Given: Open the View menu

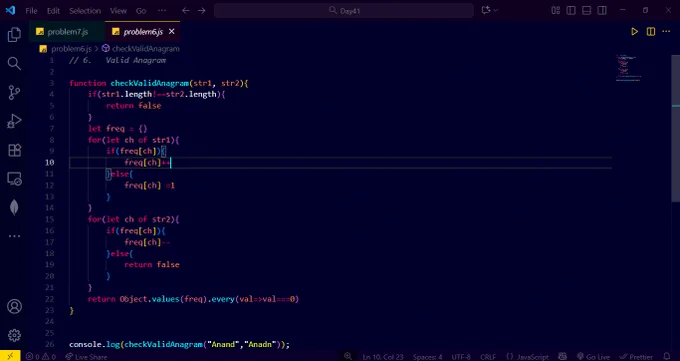Looking at the screenshot, I should [118, 11].
